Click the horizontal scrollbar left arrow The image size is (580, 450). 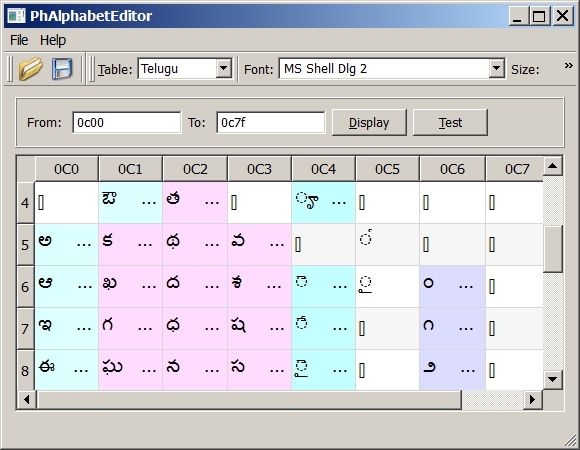tap(27, 399)
